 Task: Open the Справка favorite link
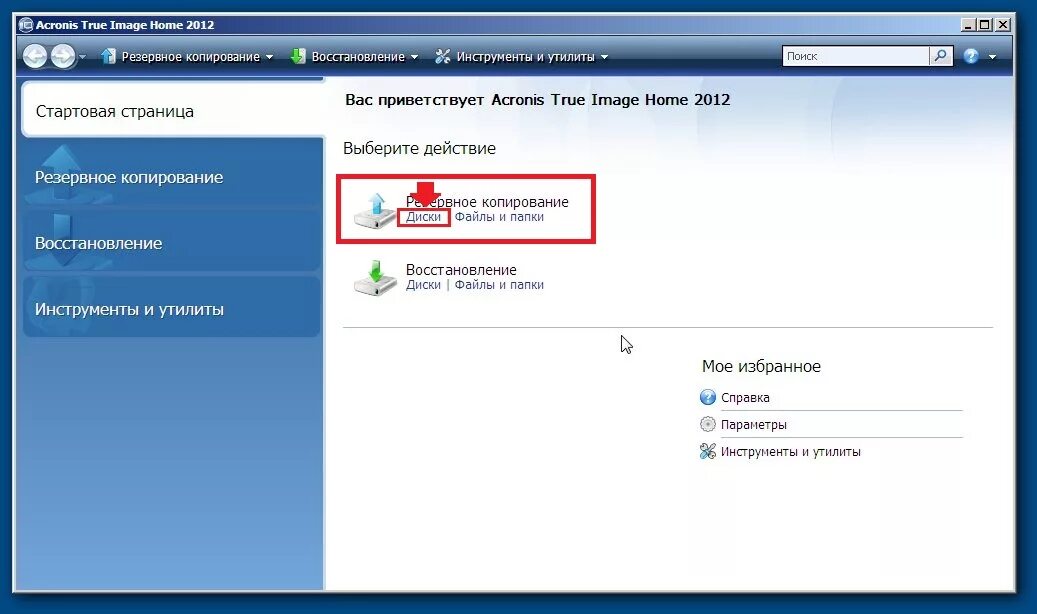(745, 398)
